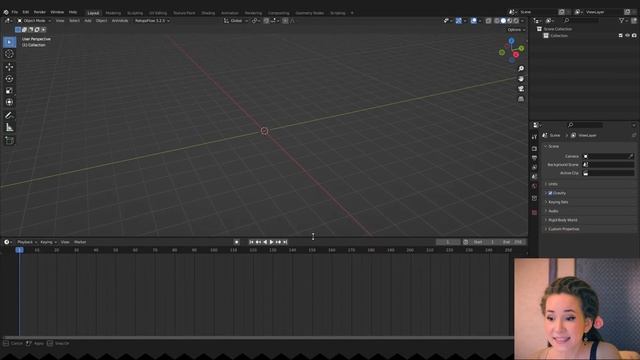Click the Background Scene field
The height and width of the screenshot is (360, 640).
(x=608, y=164)
